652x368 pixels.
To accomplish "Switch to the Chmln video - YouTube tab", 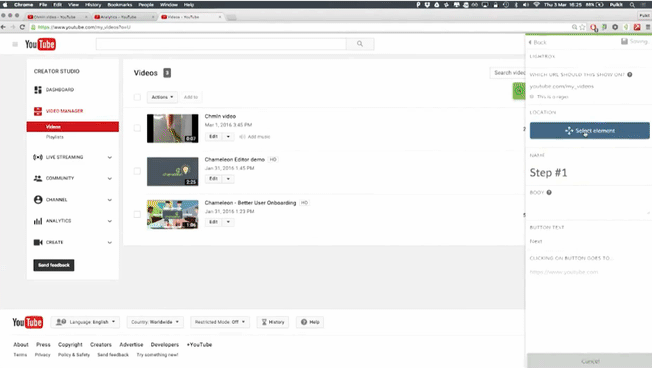I will point(57,17).
